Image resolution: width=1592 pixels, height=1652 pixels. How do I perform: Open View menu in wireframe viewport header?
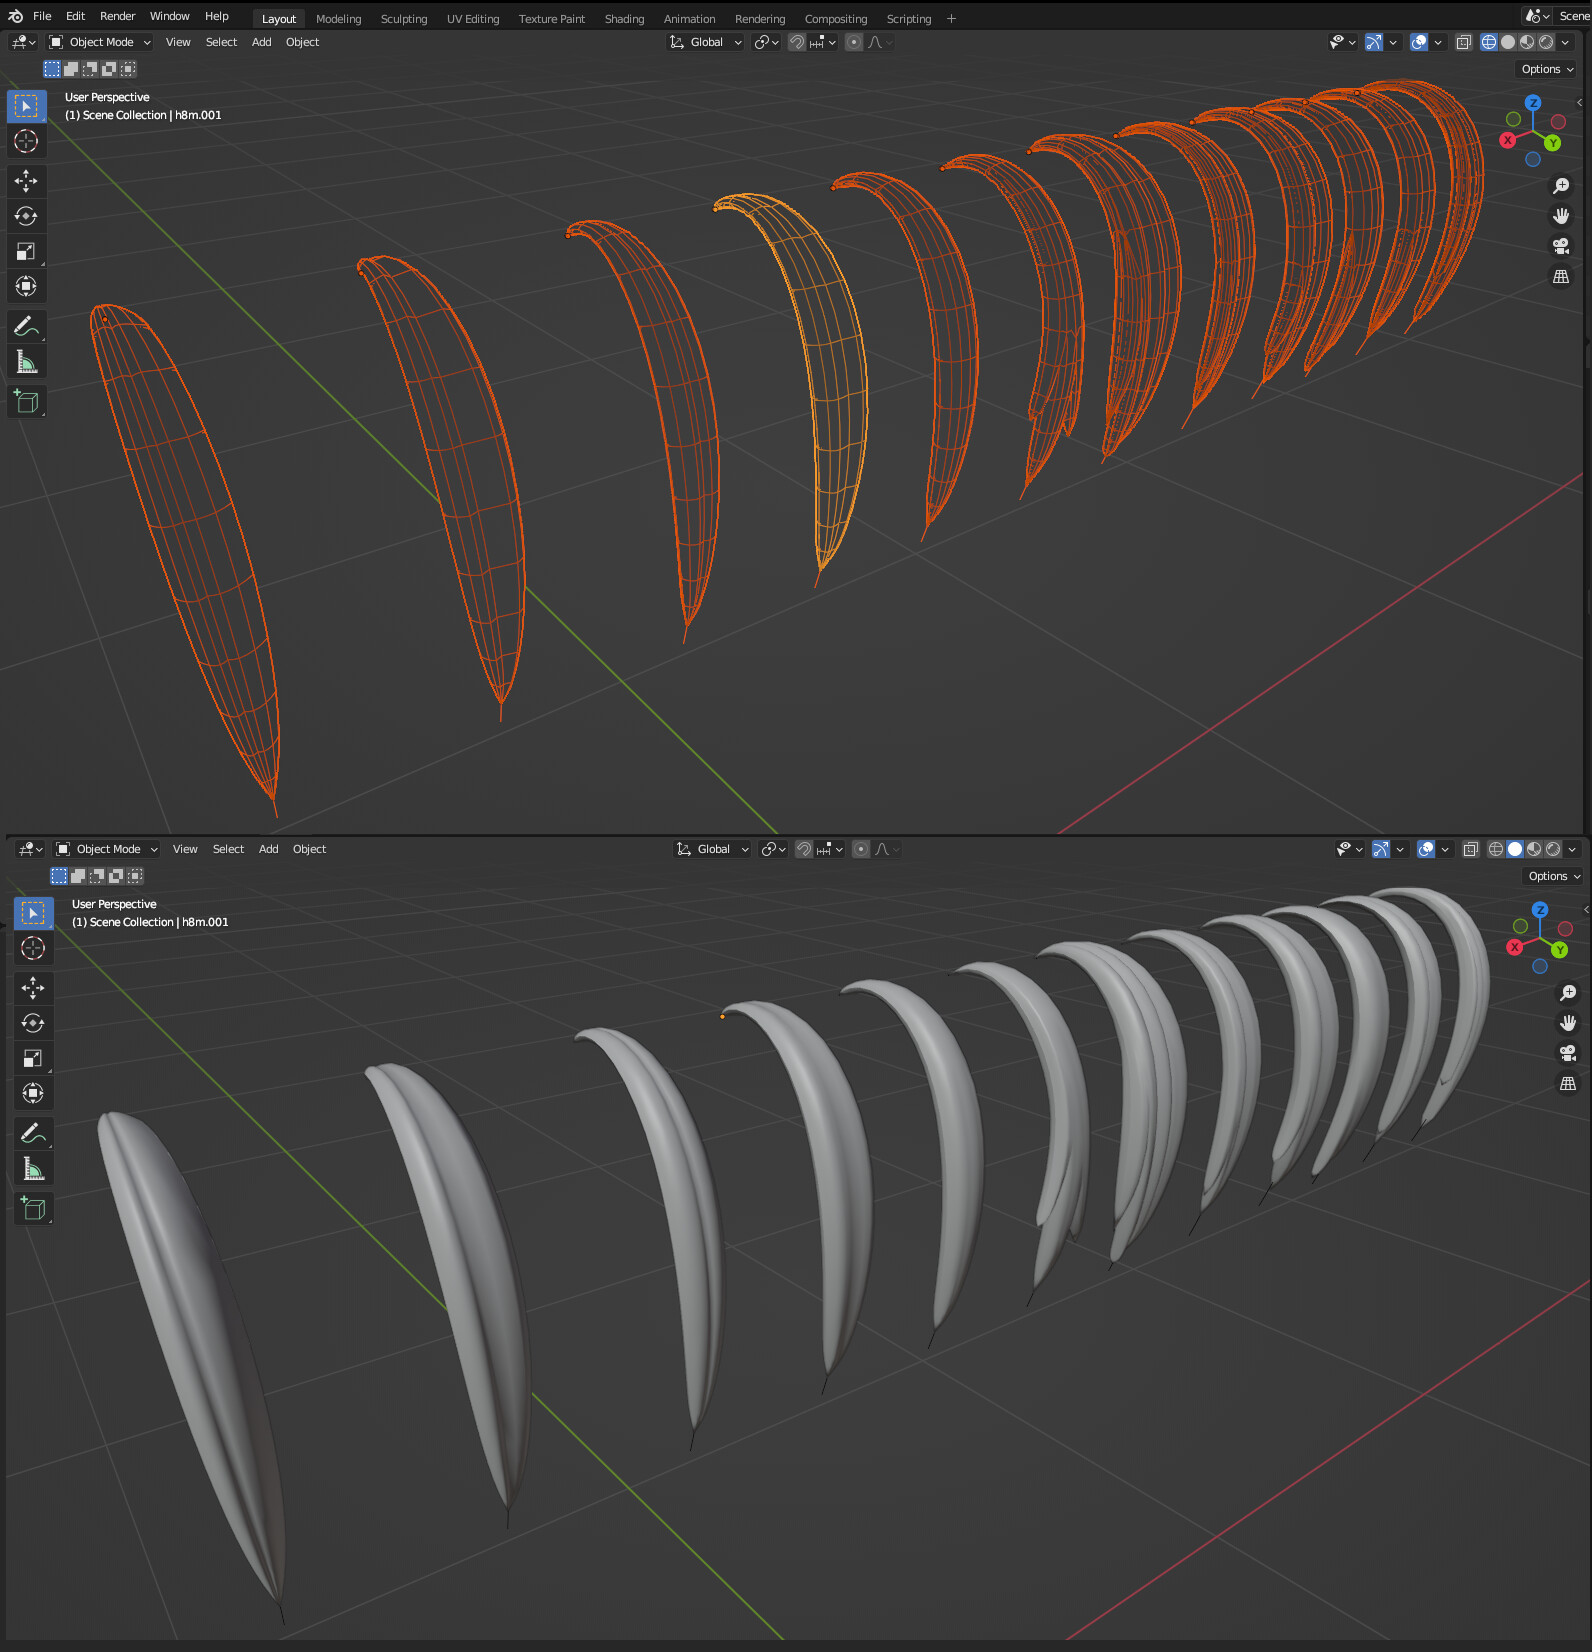178,42
